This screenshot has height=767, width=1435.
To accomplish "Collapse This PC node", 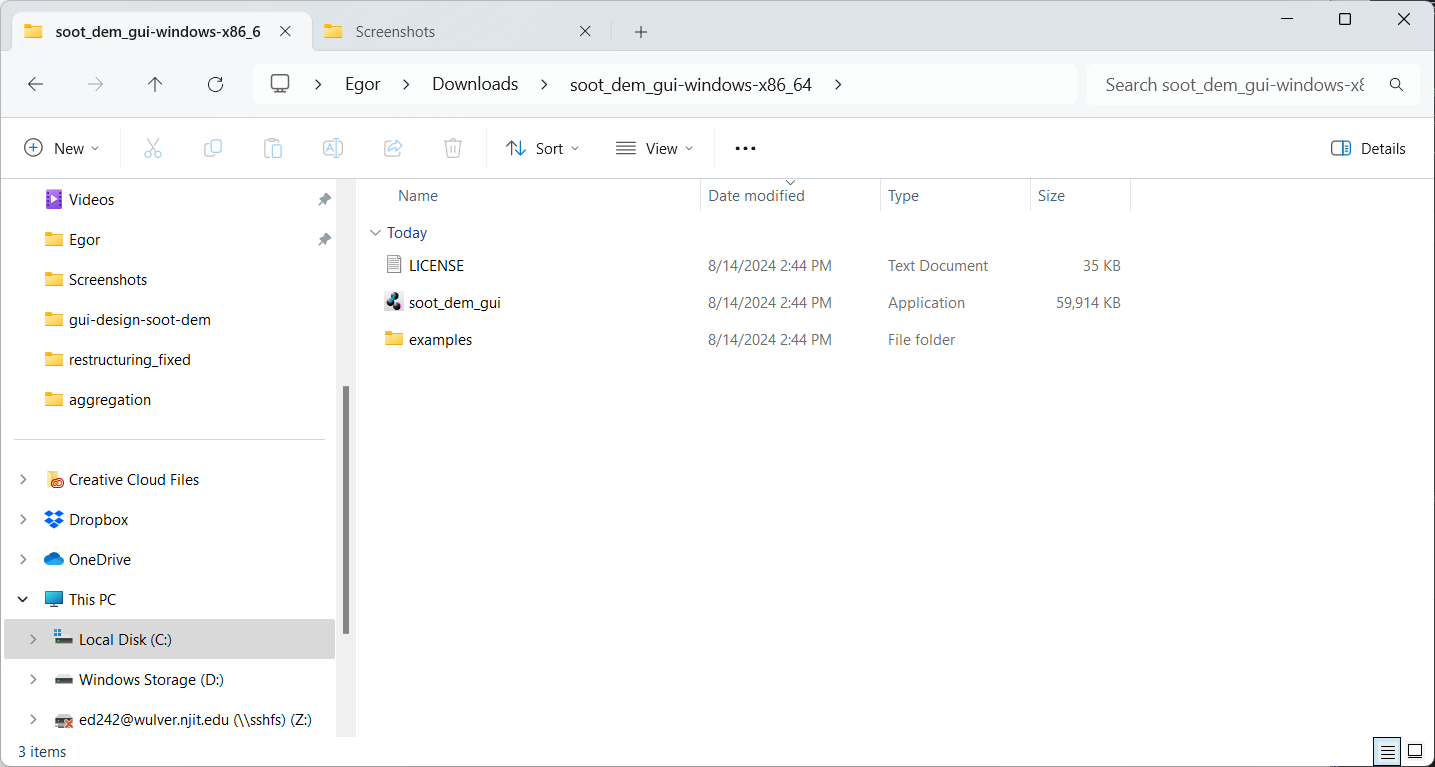I will (23, 599).
